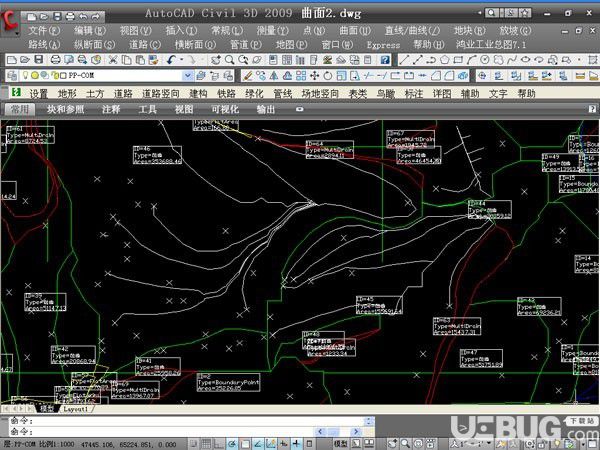Open the application menu arrow below the logo
The height and width of the screenshot is (450, 600).
tap(16, 33)
